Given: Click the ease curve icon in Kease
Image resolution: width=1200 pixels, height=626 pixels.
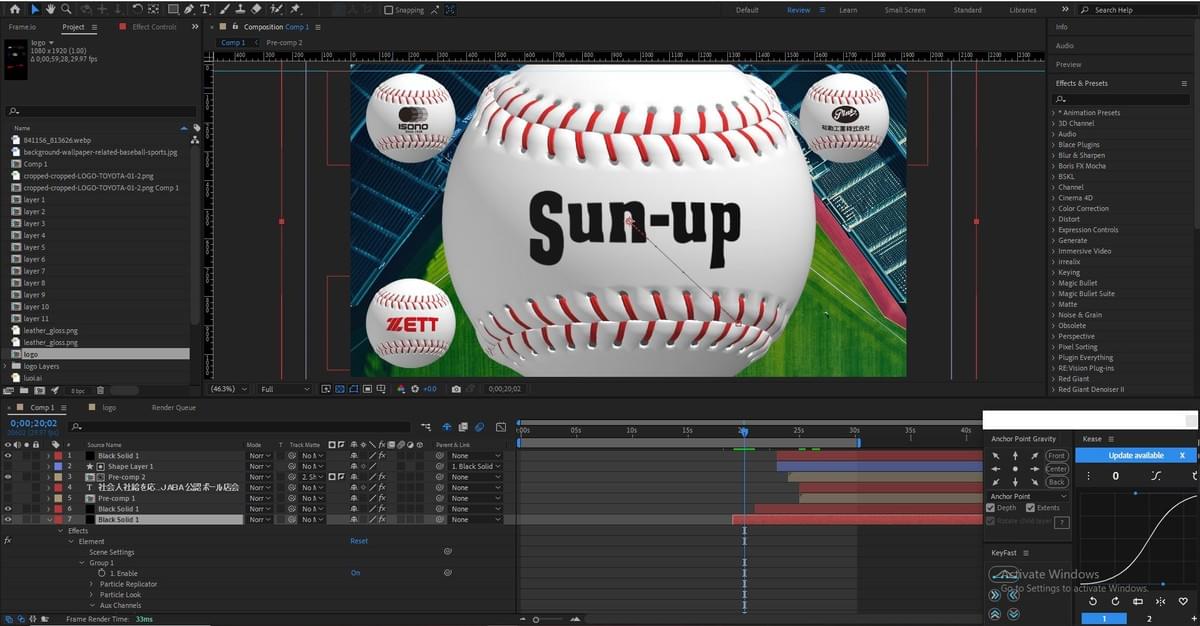Looking at the screenshot, I should point(1155,476).
